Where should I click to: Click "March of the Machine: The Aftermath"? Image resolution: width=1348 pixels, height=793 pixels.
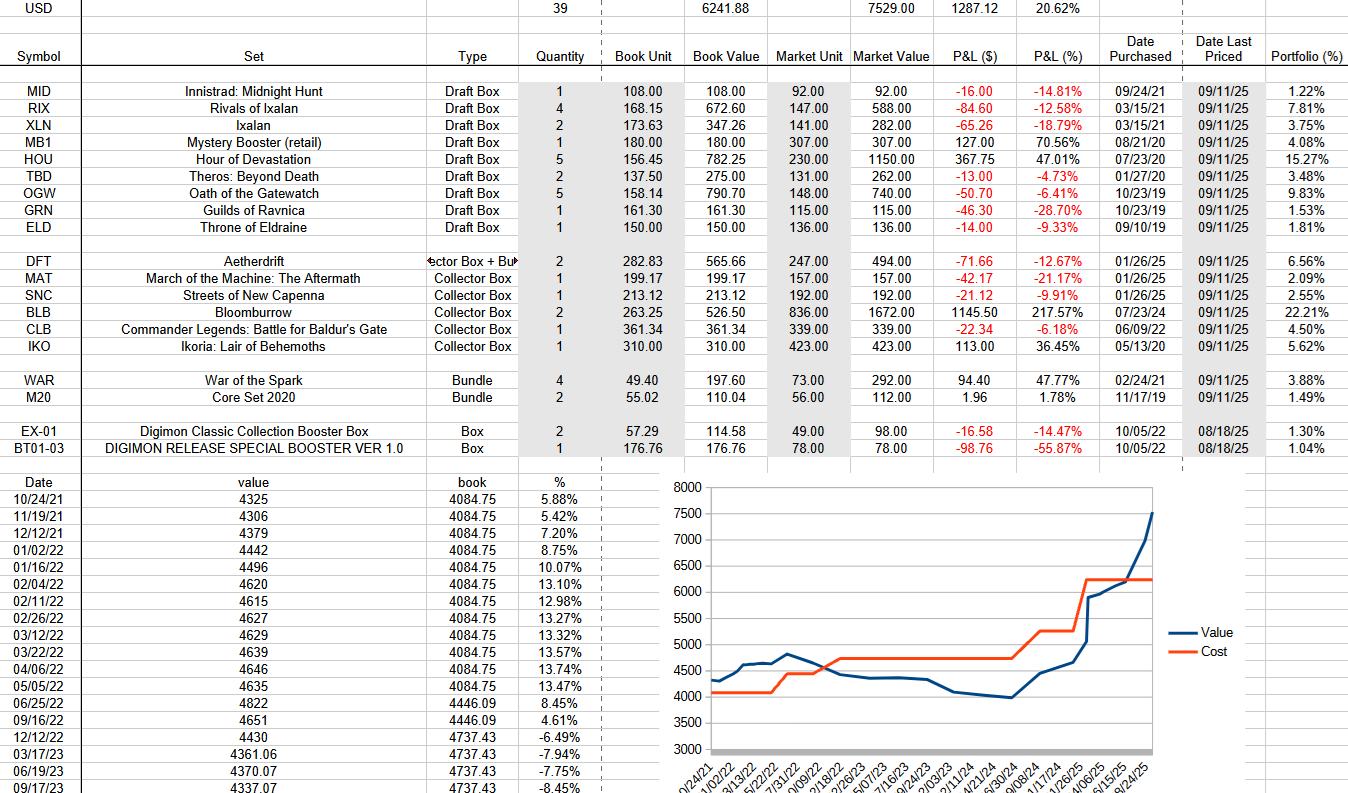254,278
